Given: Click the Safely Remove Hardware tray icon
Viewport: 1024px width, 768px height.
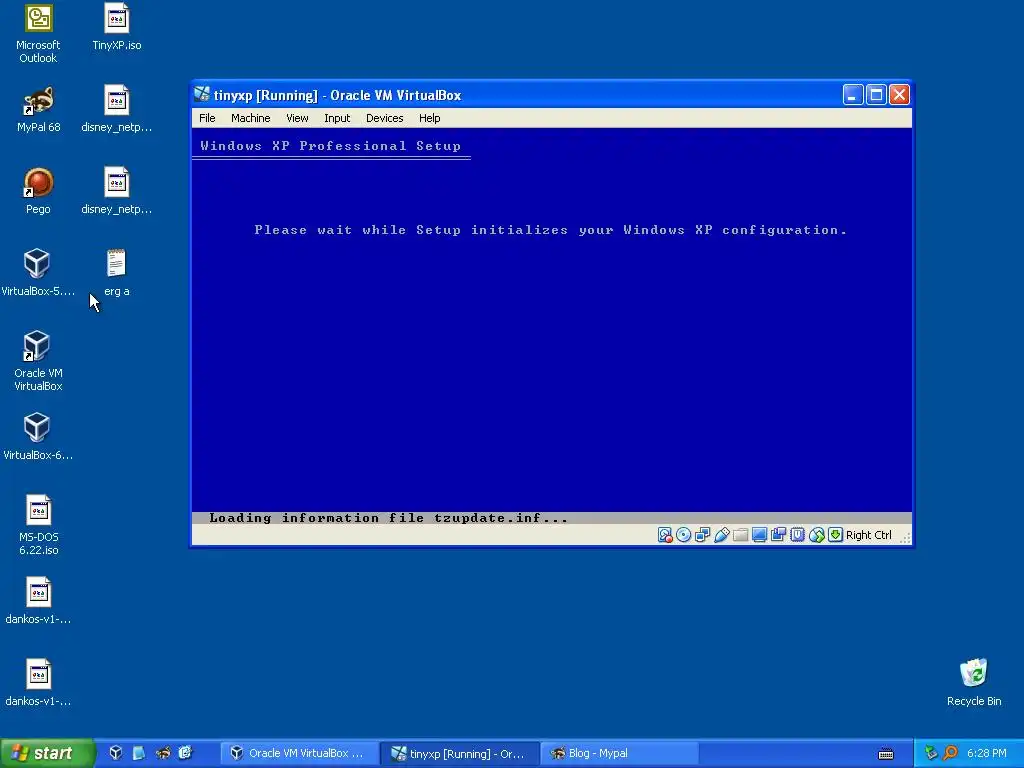Looking at the screenshot, I should pyautogui.click(x=931, y=753).
